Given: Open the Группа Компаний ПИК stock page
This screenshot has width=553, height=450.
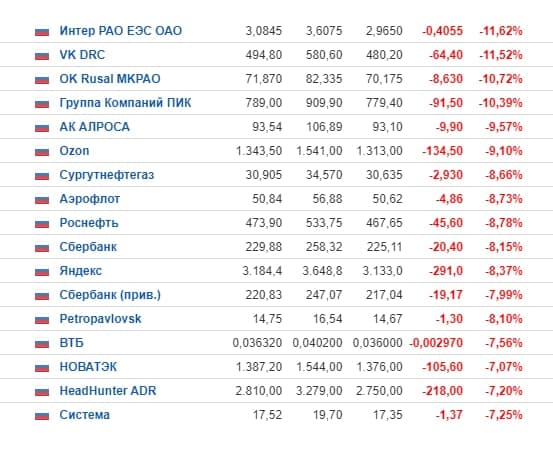Looking at the screenshot, I should click(x=125, y=103).
